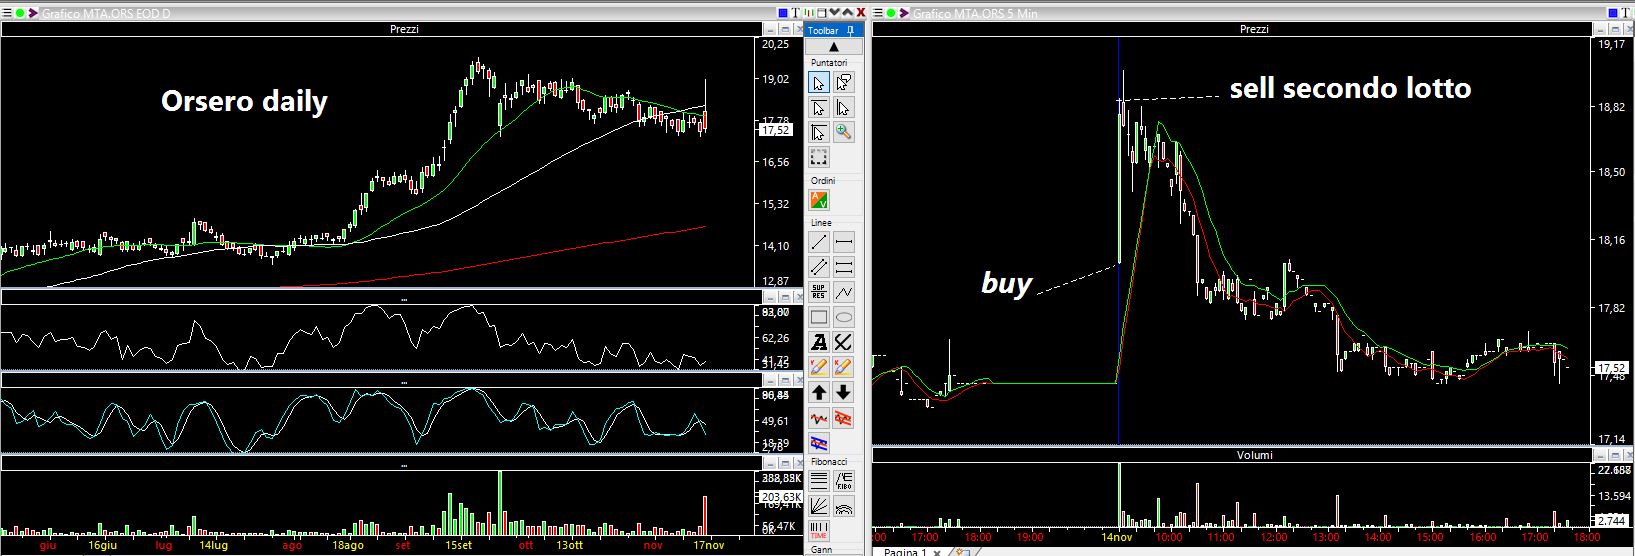
Task: Select the diagonal trend line tool
Action: (819, 242)
